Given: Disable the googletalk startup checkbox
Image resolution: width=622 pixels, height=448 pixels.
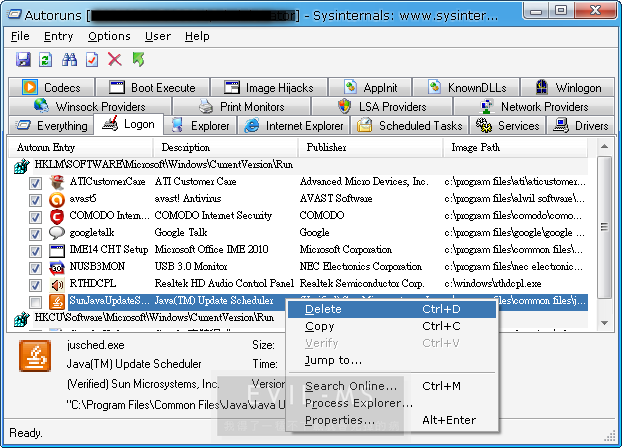Looking at the screenshot, I should [36, 233].
